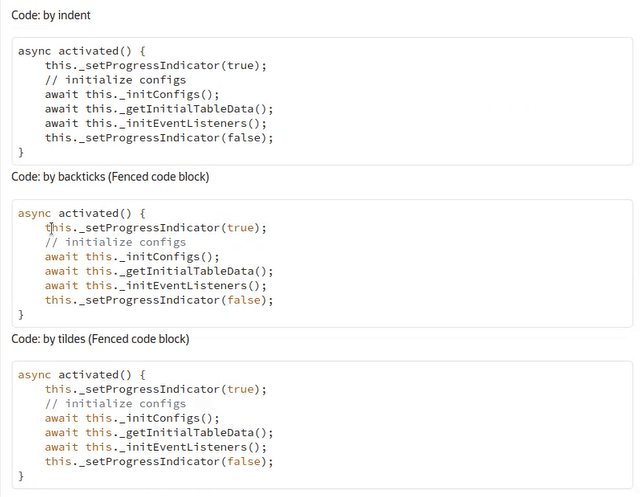Screen dimensions: 640x497
Task: Click the "true" literal in the tildes block
Action: tap(241, 389)
